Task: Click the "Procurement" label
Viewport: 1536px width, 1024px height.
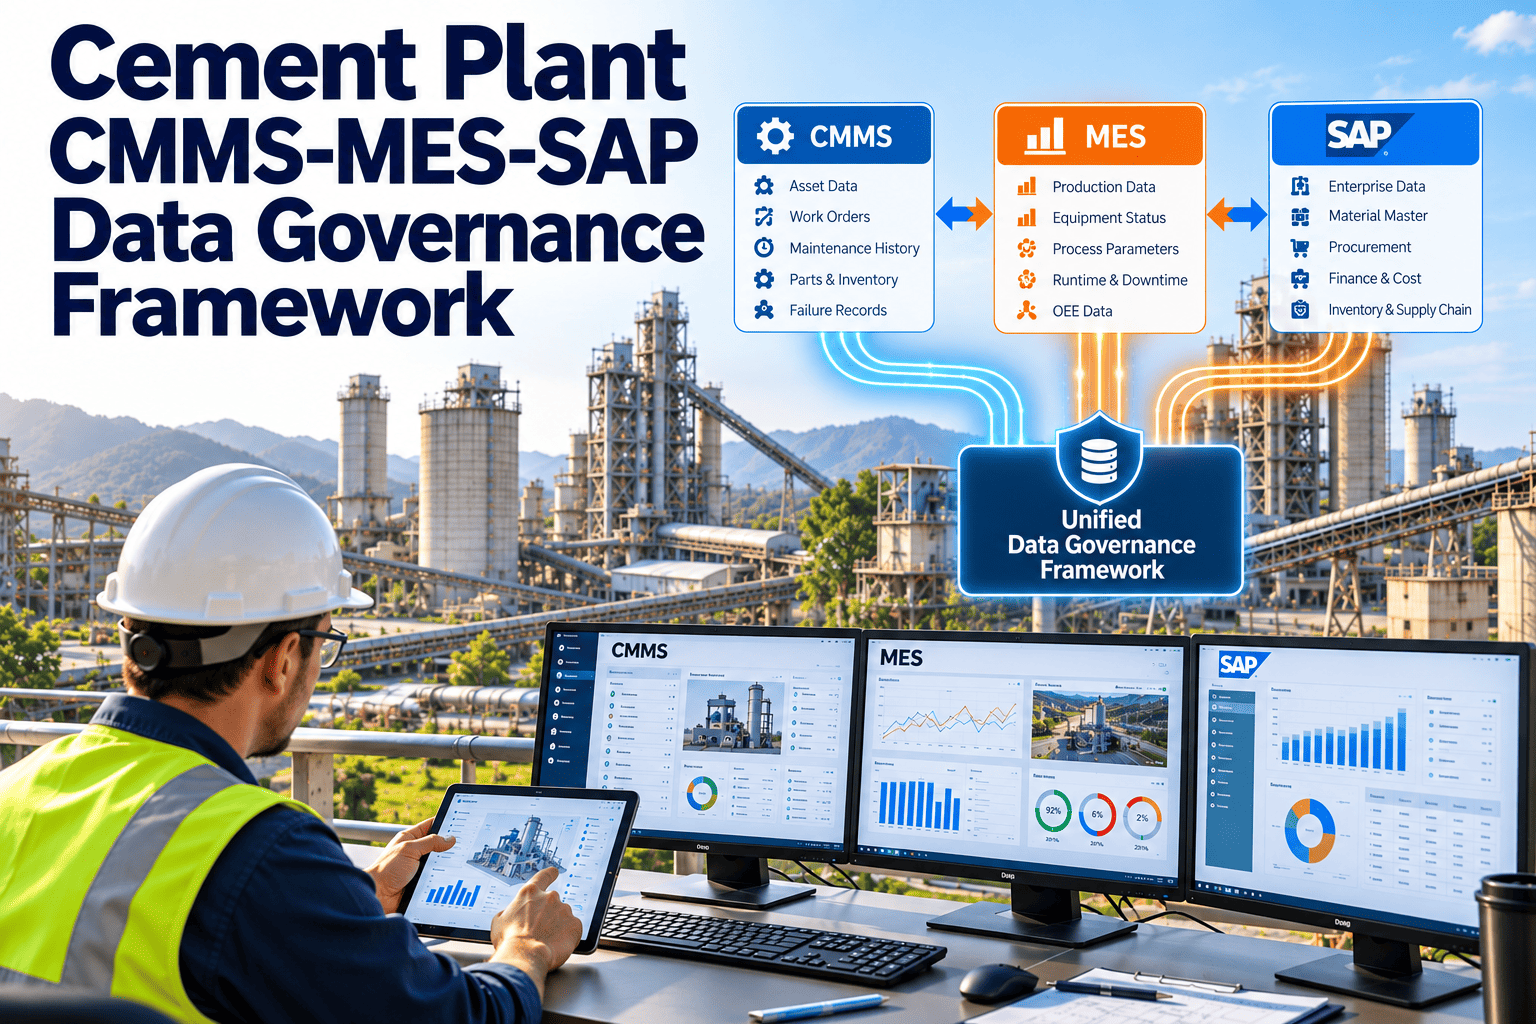Action: click(1370, 247)
